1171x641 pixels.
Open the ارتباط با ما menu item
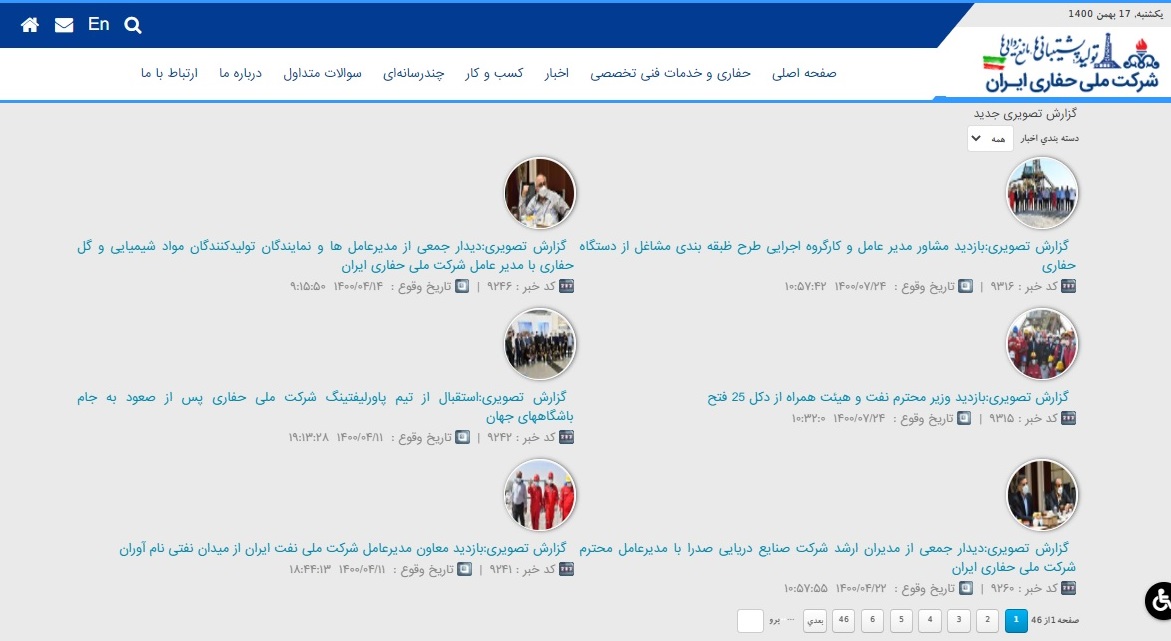coord(170,73)
